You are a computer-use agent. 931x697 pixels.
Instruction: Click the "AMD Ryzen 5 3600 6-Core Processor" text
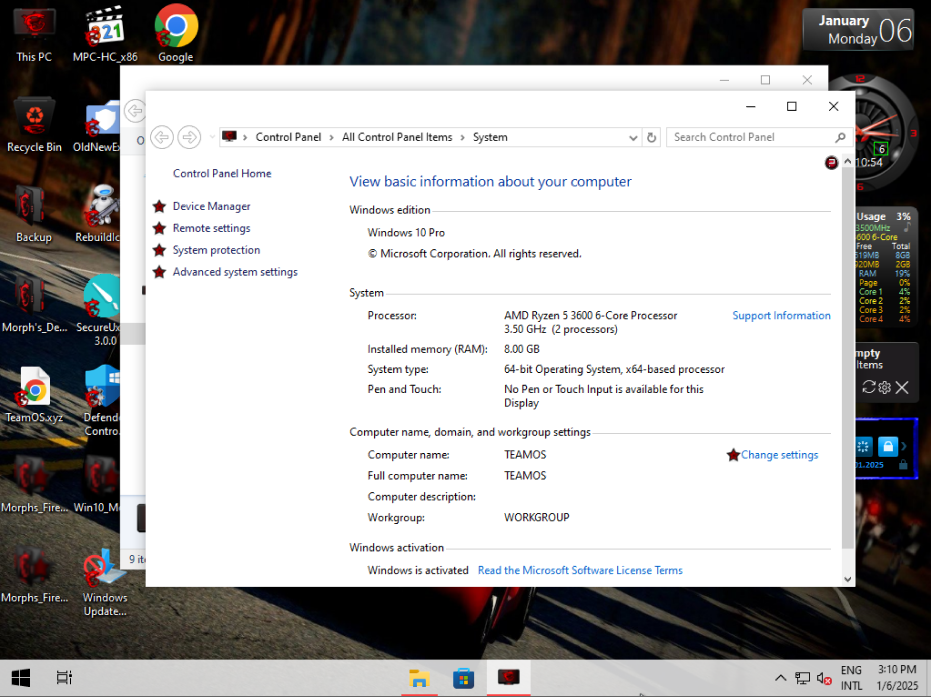(591, 316)
